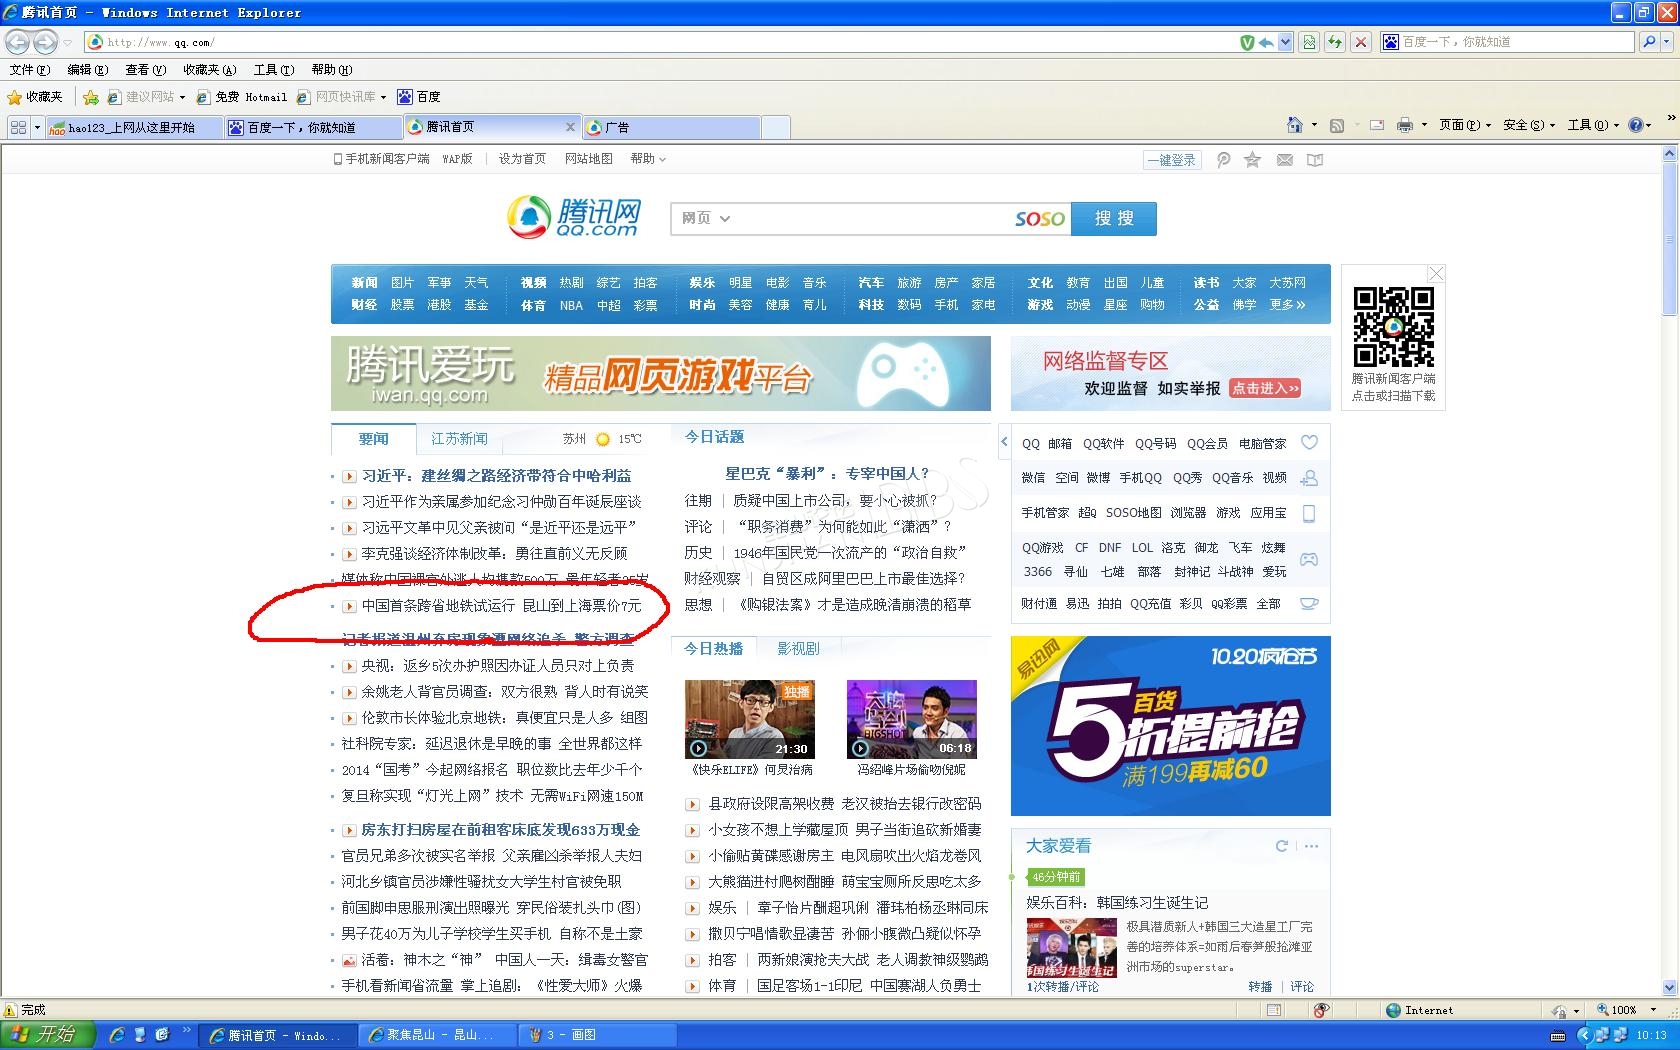Open the 帮助(H) menu
This screenshot has width=1680, height=1050.
pyautogui.click(x=332, y=70)
